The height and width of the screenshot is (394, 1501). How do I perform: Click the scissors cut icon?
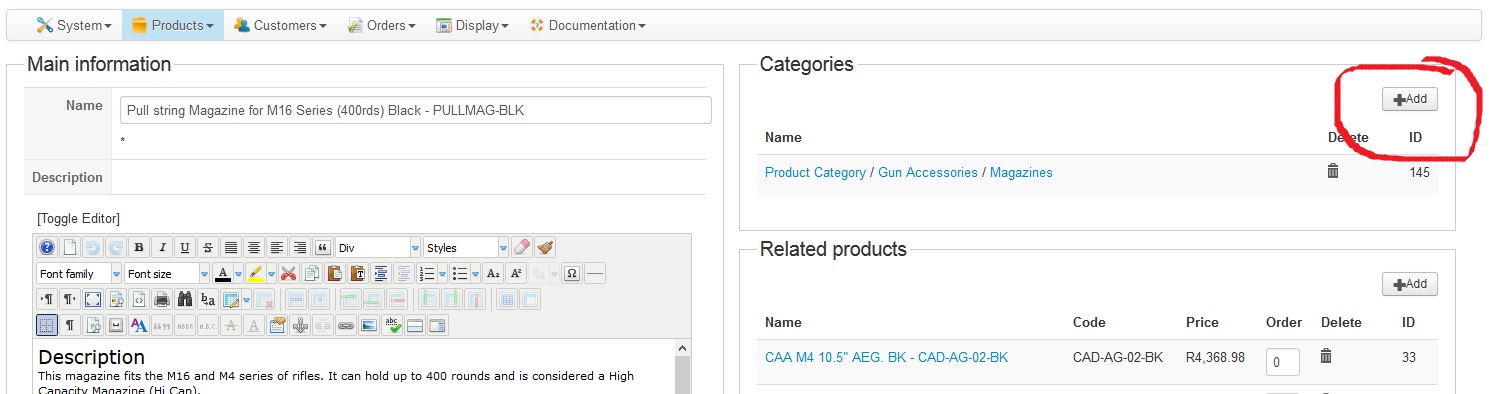pos(288,273)
